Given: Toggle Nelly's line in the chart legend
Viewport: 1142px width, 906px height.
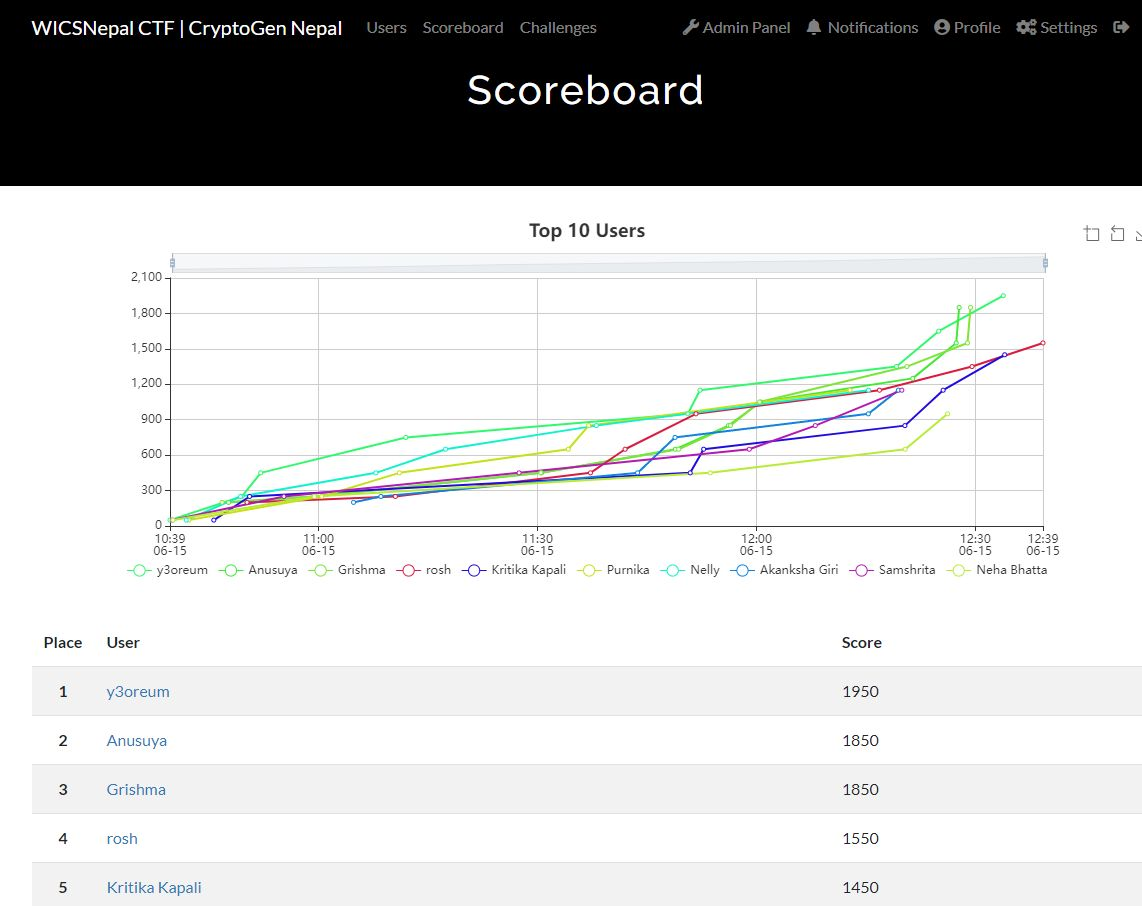Looking at the screenshot, I should tap(700, 570).
